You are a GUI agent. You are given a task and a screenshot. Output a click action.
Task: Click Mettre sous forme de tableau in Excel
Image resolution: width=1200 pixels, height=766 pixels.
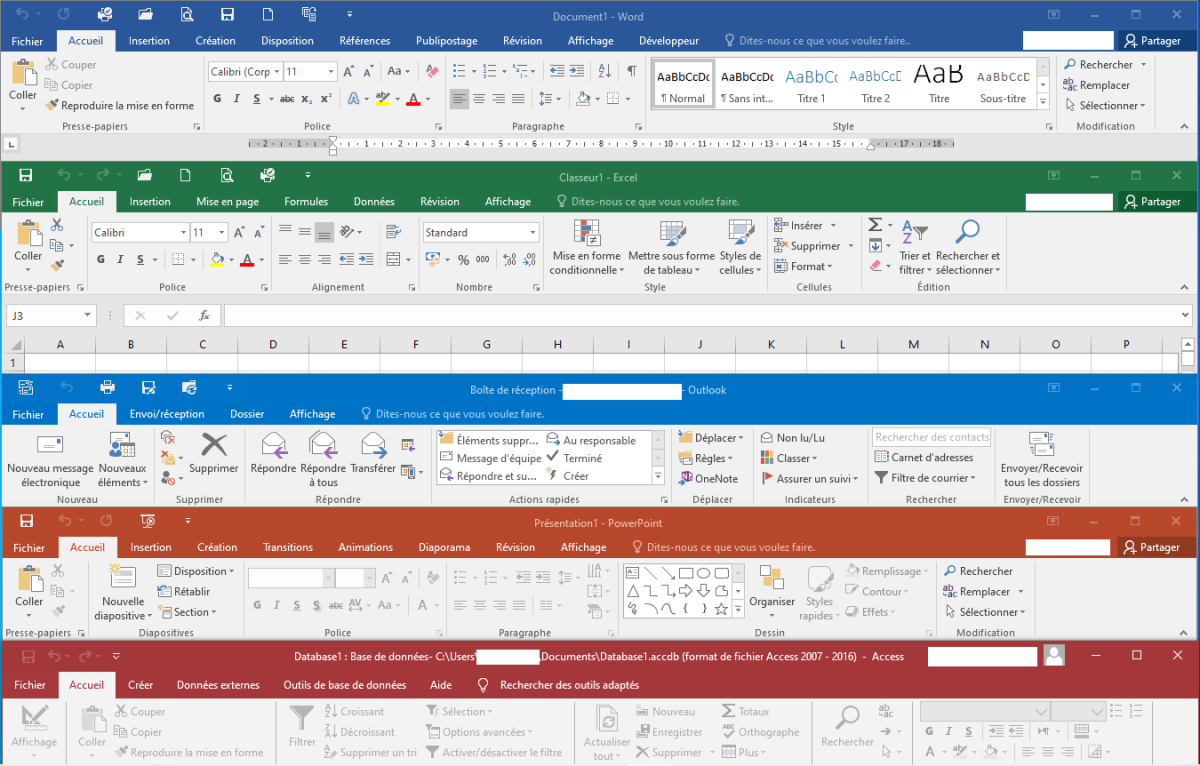[671, 247]
